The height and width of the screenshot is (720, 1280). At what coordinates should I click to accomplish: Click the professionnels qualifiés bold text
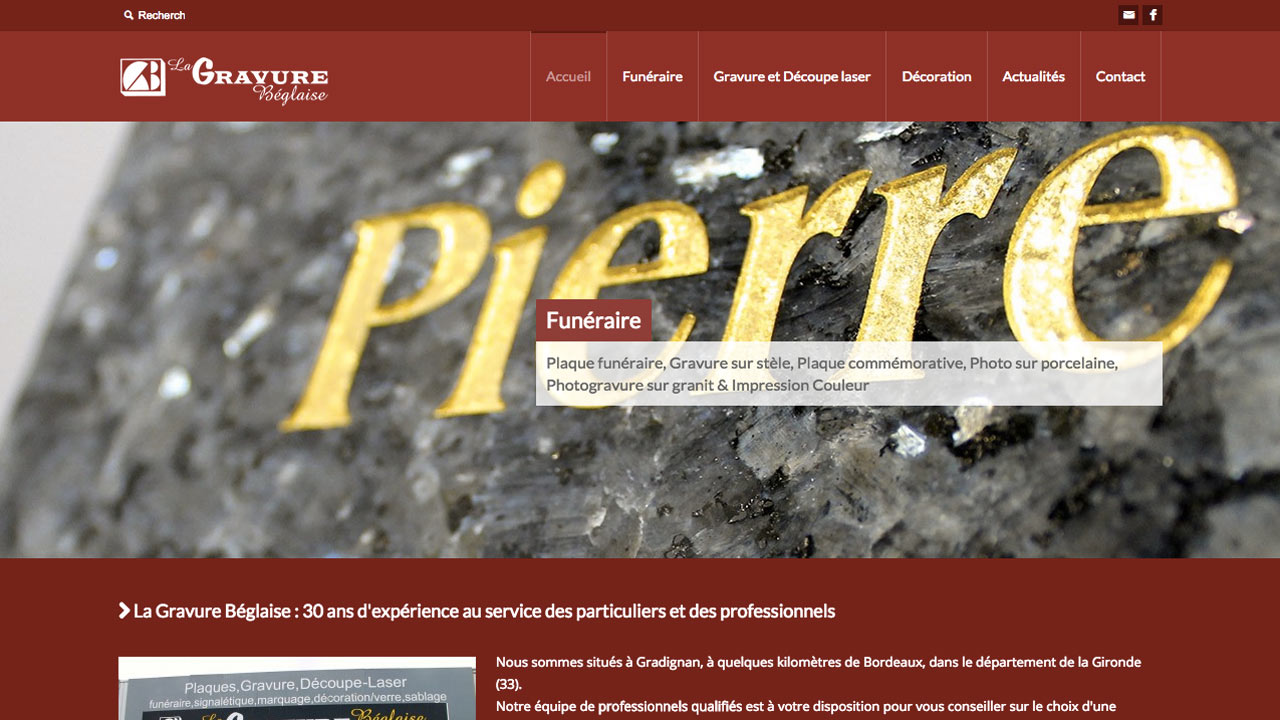click(x=670, y=707)
